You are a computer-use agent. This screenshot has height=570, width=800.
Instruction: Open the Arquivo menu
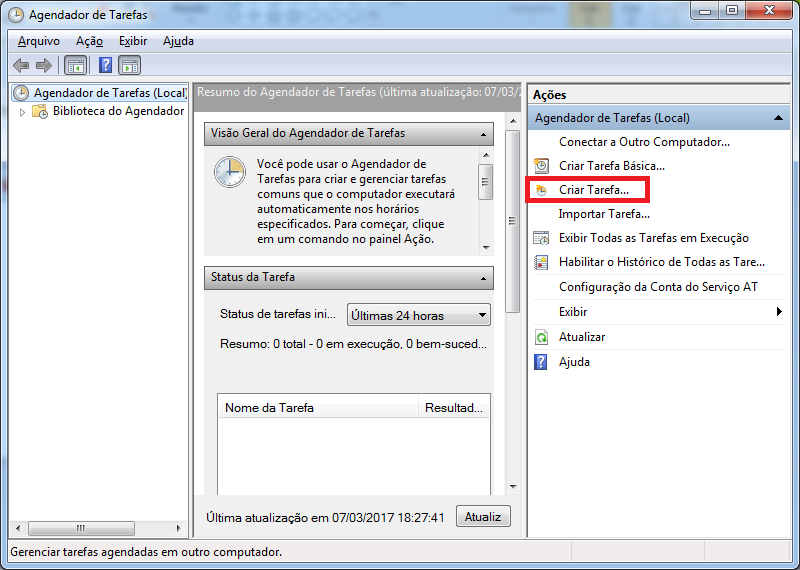pyautogui.click(x=39, y=41)
